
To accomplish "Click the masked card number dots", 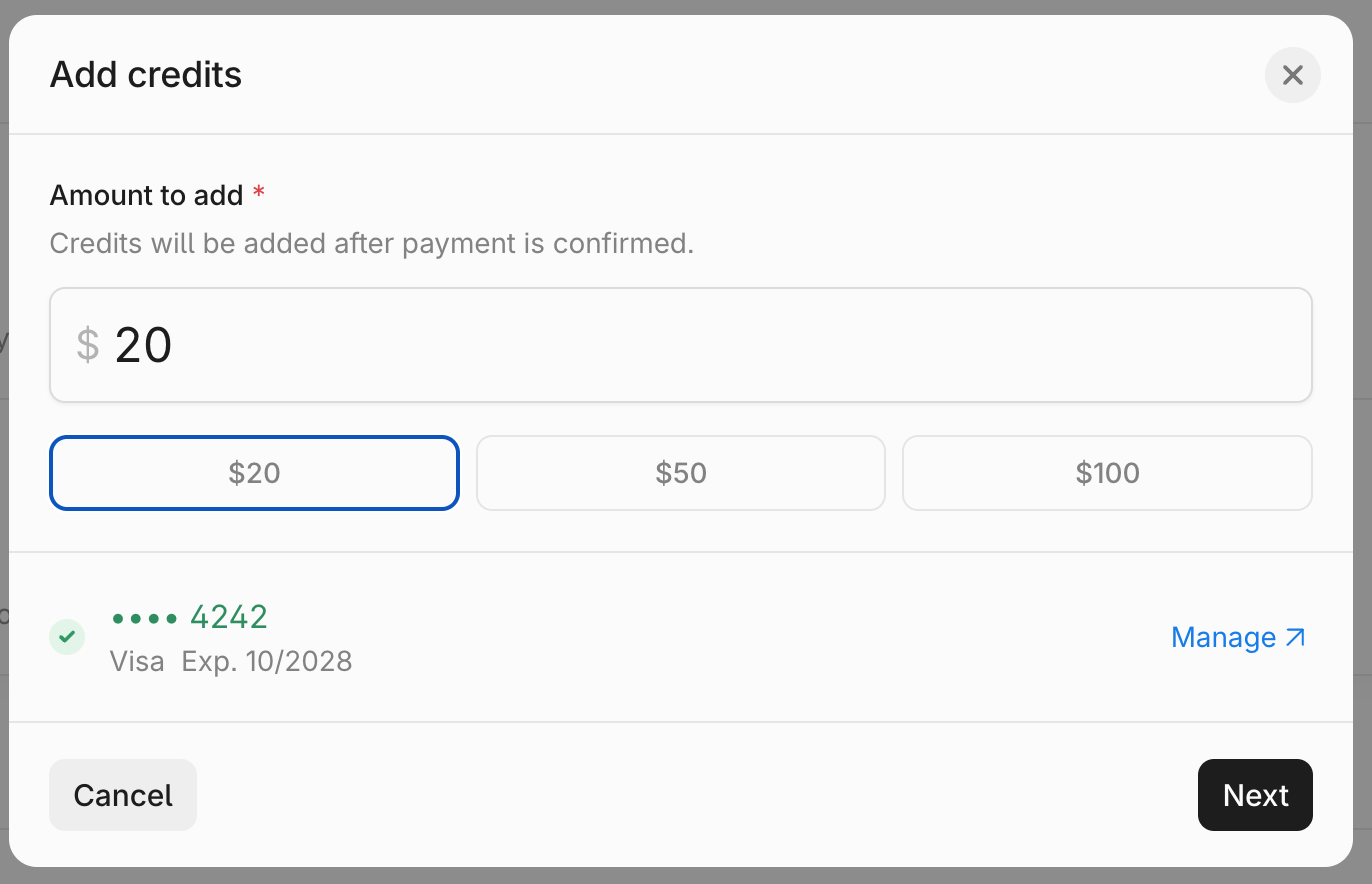I will pyautogui.click(x=143, y=618).
